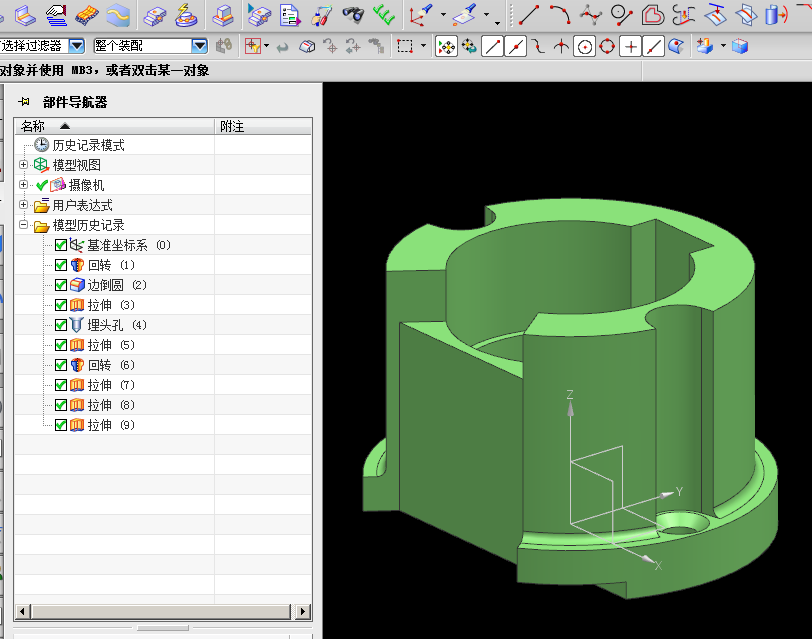Toggle checkbox for 基准坐标系 (0)
The image size is (812, 639).
61,245
